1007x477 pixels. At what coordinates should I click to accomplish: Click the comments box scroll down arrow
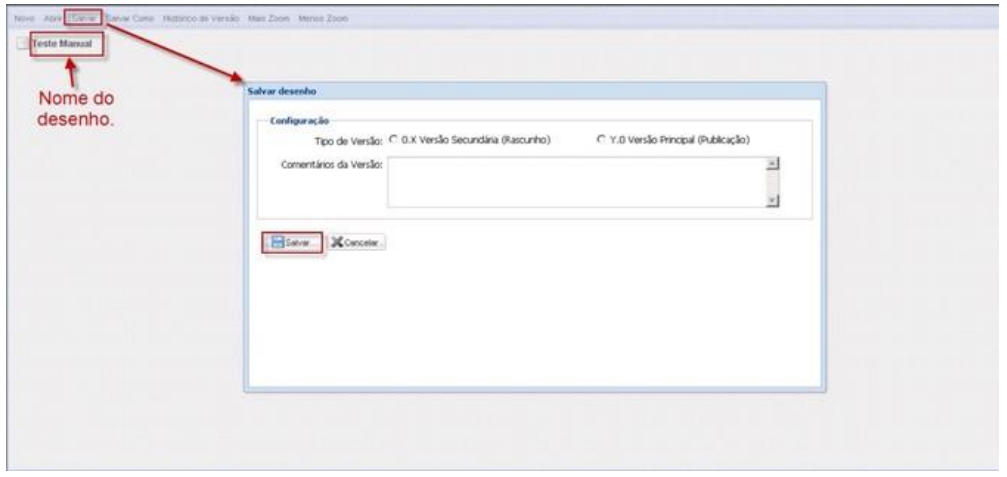click(771, 200)
